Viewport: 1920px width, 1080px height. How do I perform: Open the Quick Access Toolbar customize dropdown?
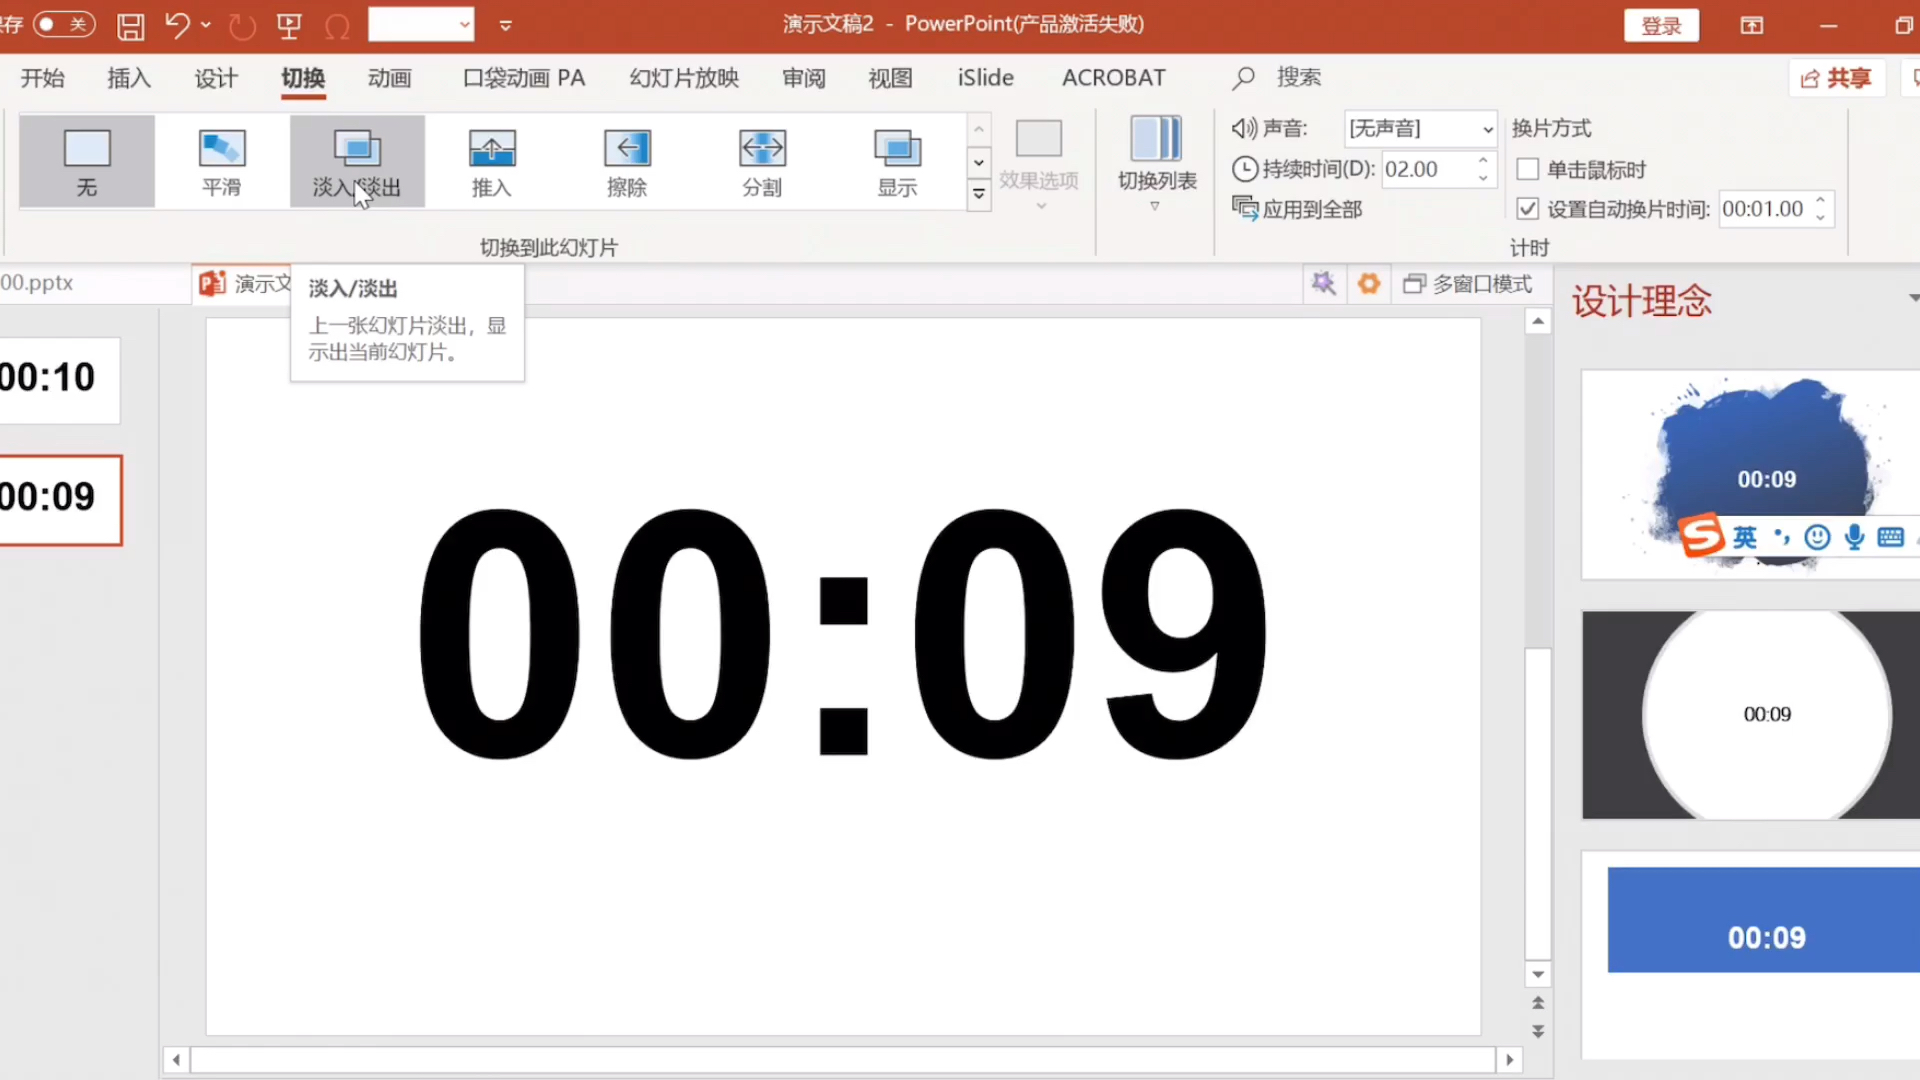point(506,26)
